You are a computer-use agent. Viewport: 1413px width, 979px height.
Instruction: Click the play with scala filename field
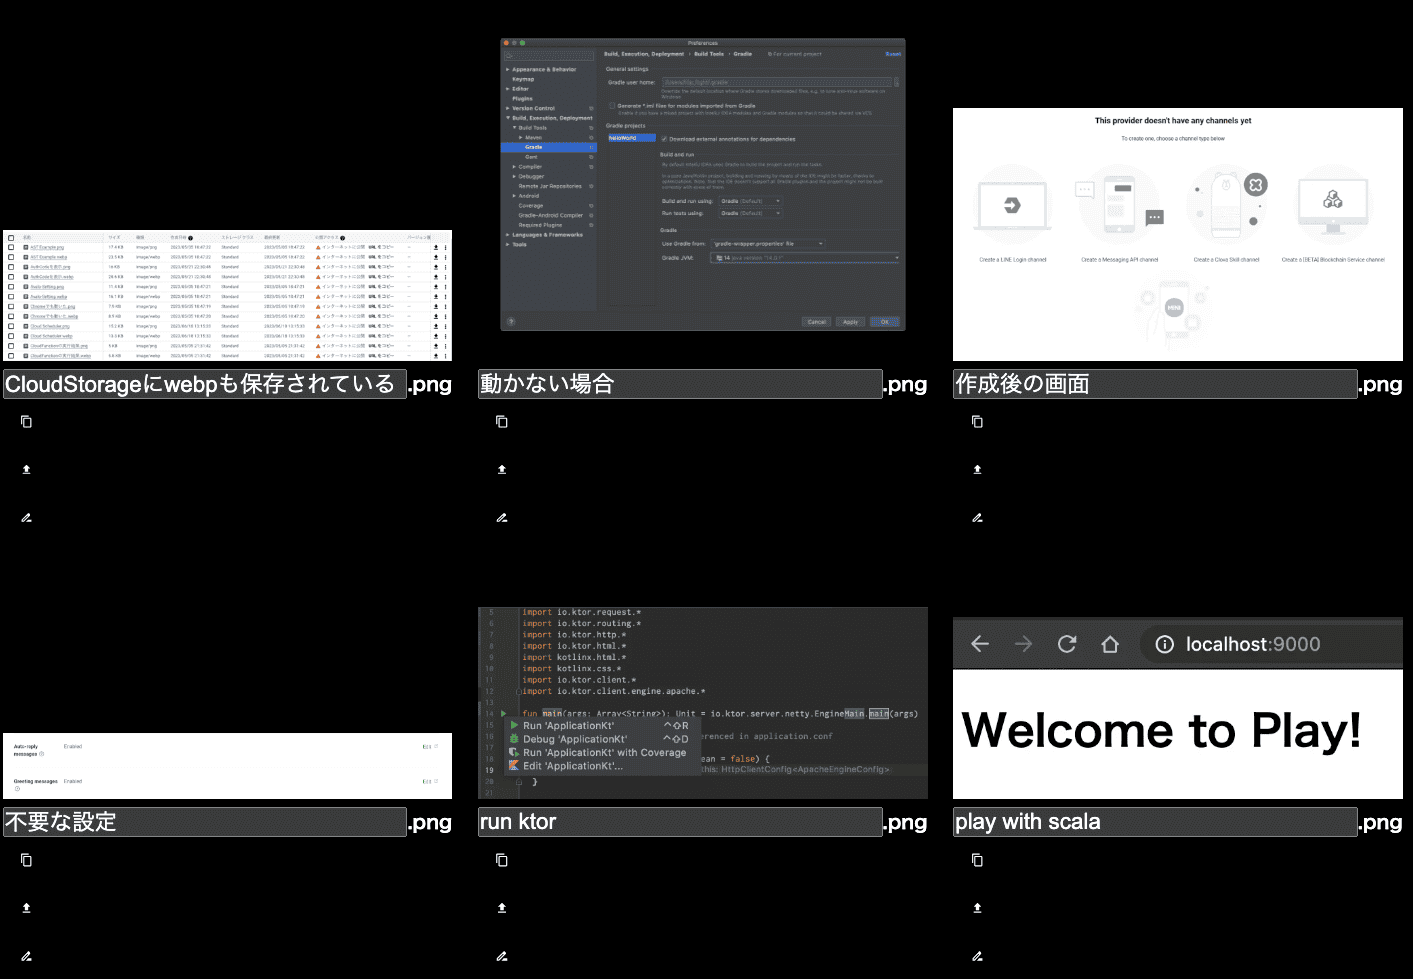click(x=1155, y=822)
